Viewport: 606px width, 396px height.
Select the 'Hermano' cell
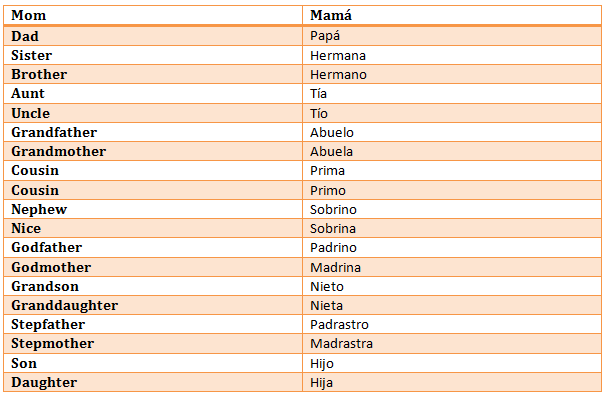click(452, 74)
